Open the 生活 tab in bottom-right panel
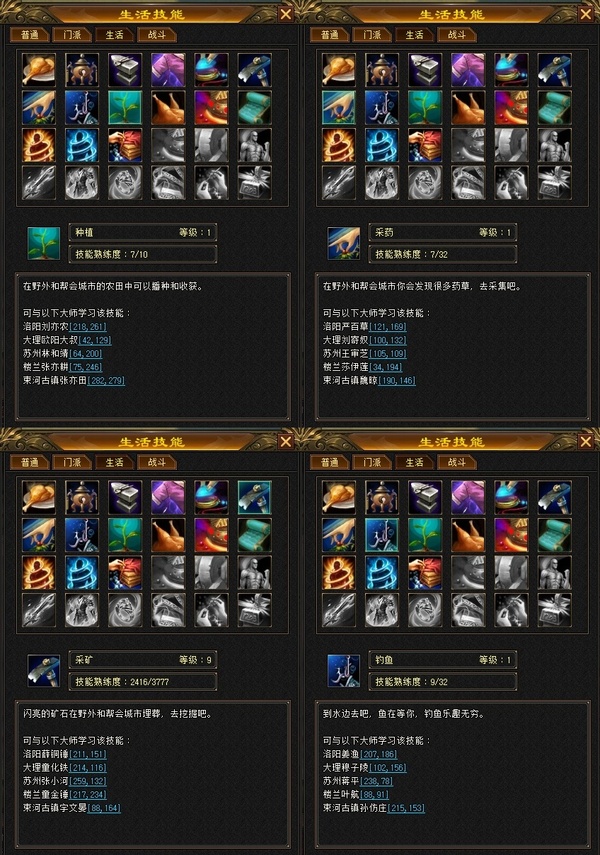This screenshot has width=600, height=855. tap(415, 462)
